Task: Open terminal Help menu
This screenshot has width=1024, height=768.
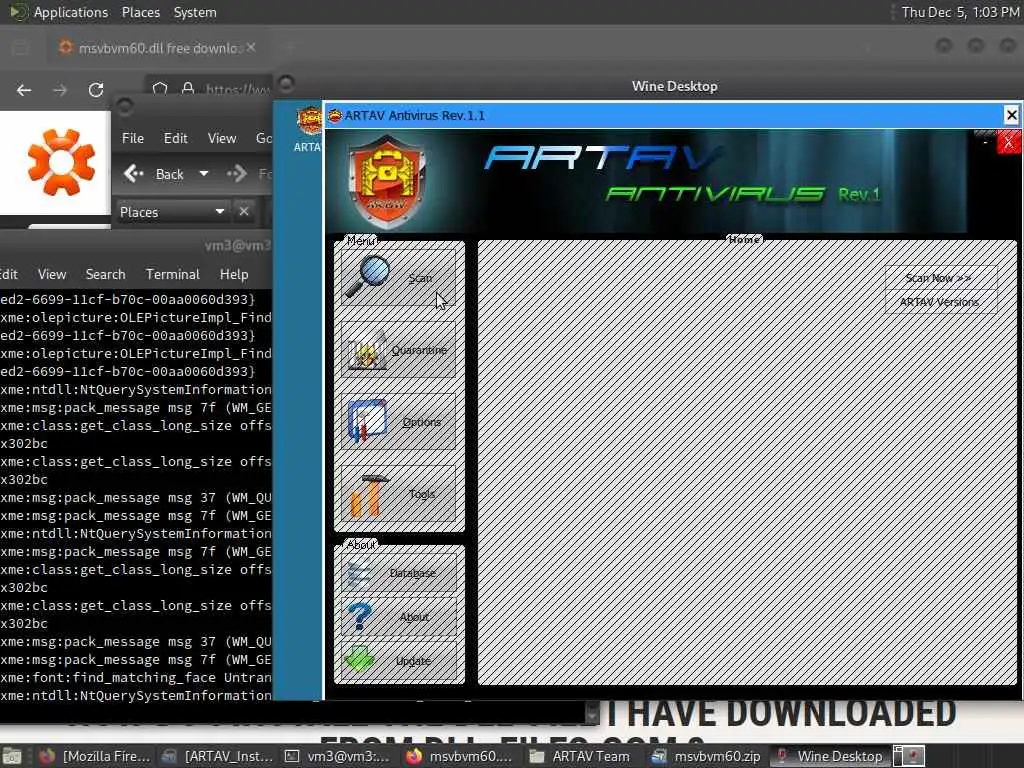Action: pos(234,274)
